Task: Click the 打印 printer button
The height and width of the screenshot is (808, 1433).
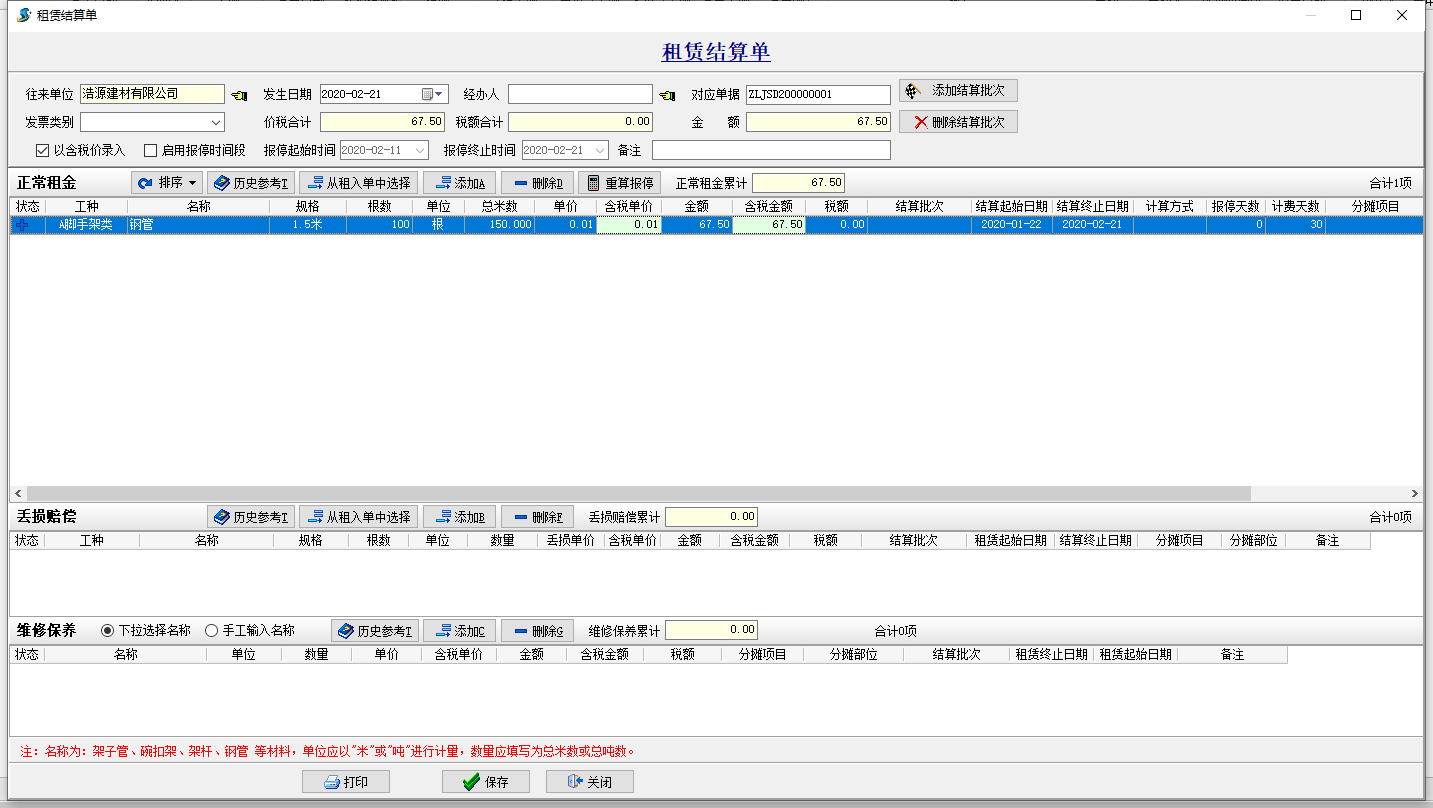Action: pos(346,782)
